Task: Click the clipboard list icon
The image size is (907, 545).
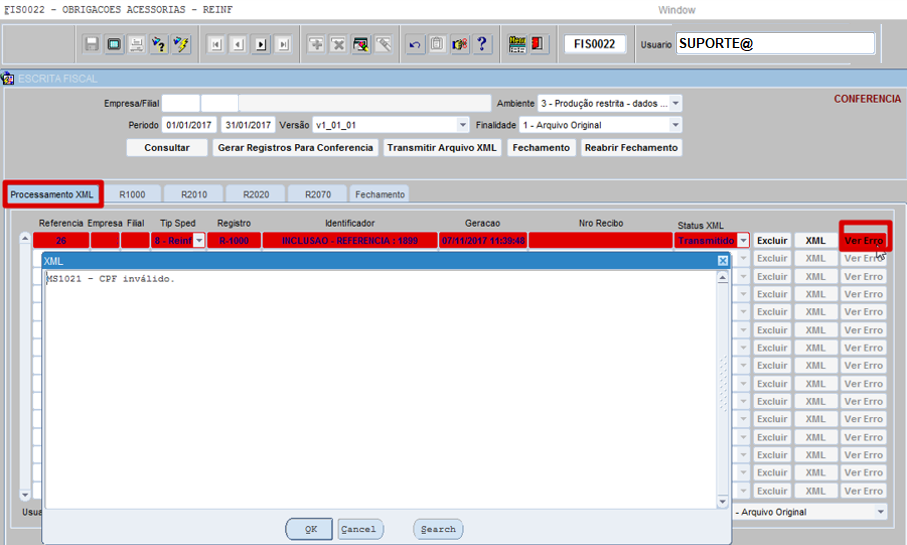Action: [437, 44]
